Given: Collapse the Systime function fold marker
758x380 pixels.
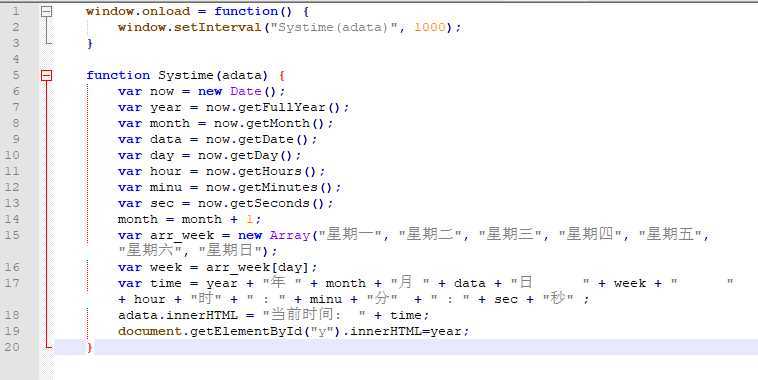Looking at the screenshot, I should click(46, 75).
